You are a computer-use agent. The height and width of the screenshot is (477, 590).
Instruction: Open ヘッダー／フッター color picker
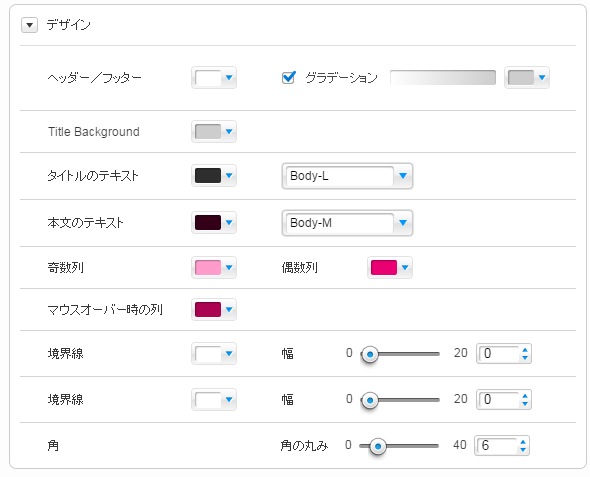214,78
